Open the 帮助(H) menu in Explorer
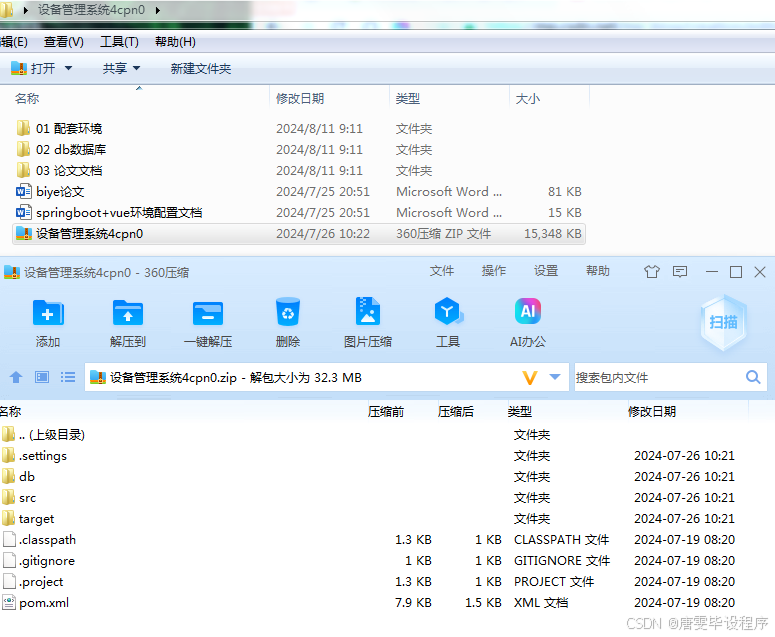 175,42
